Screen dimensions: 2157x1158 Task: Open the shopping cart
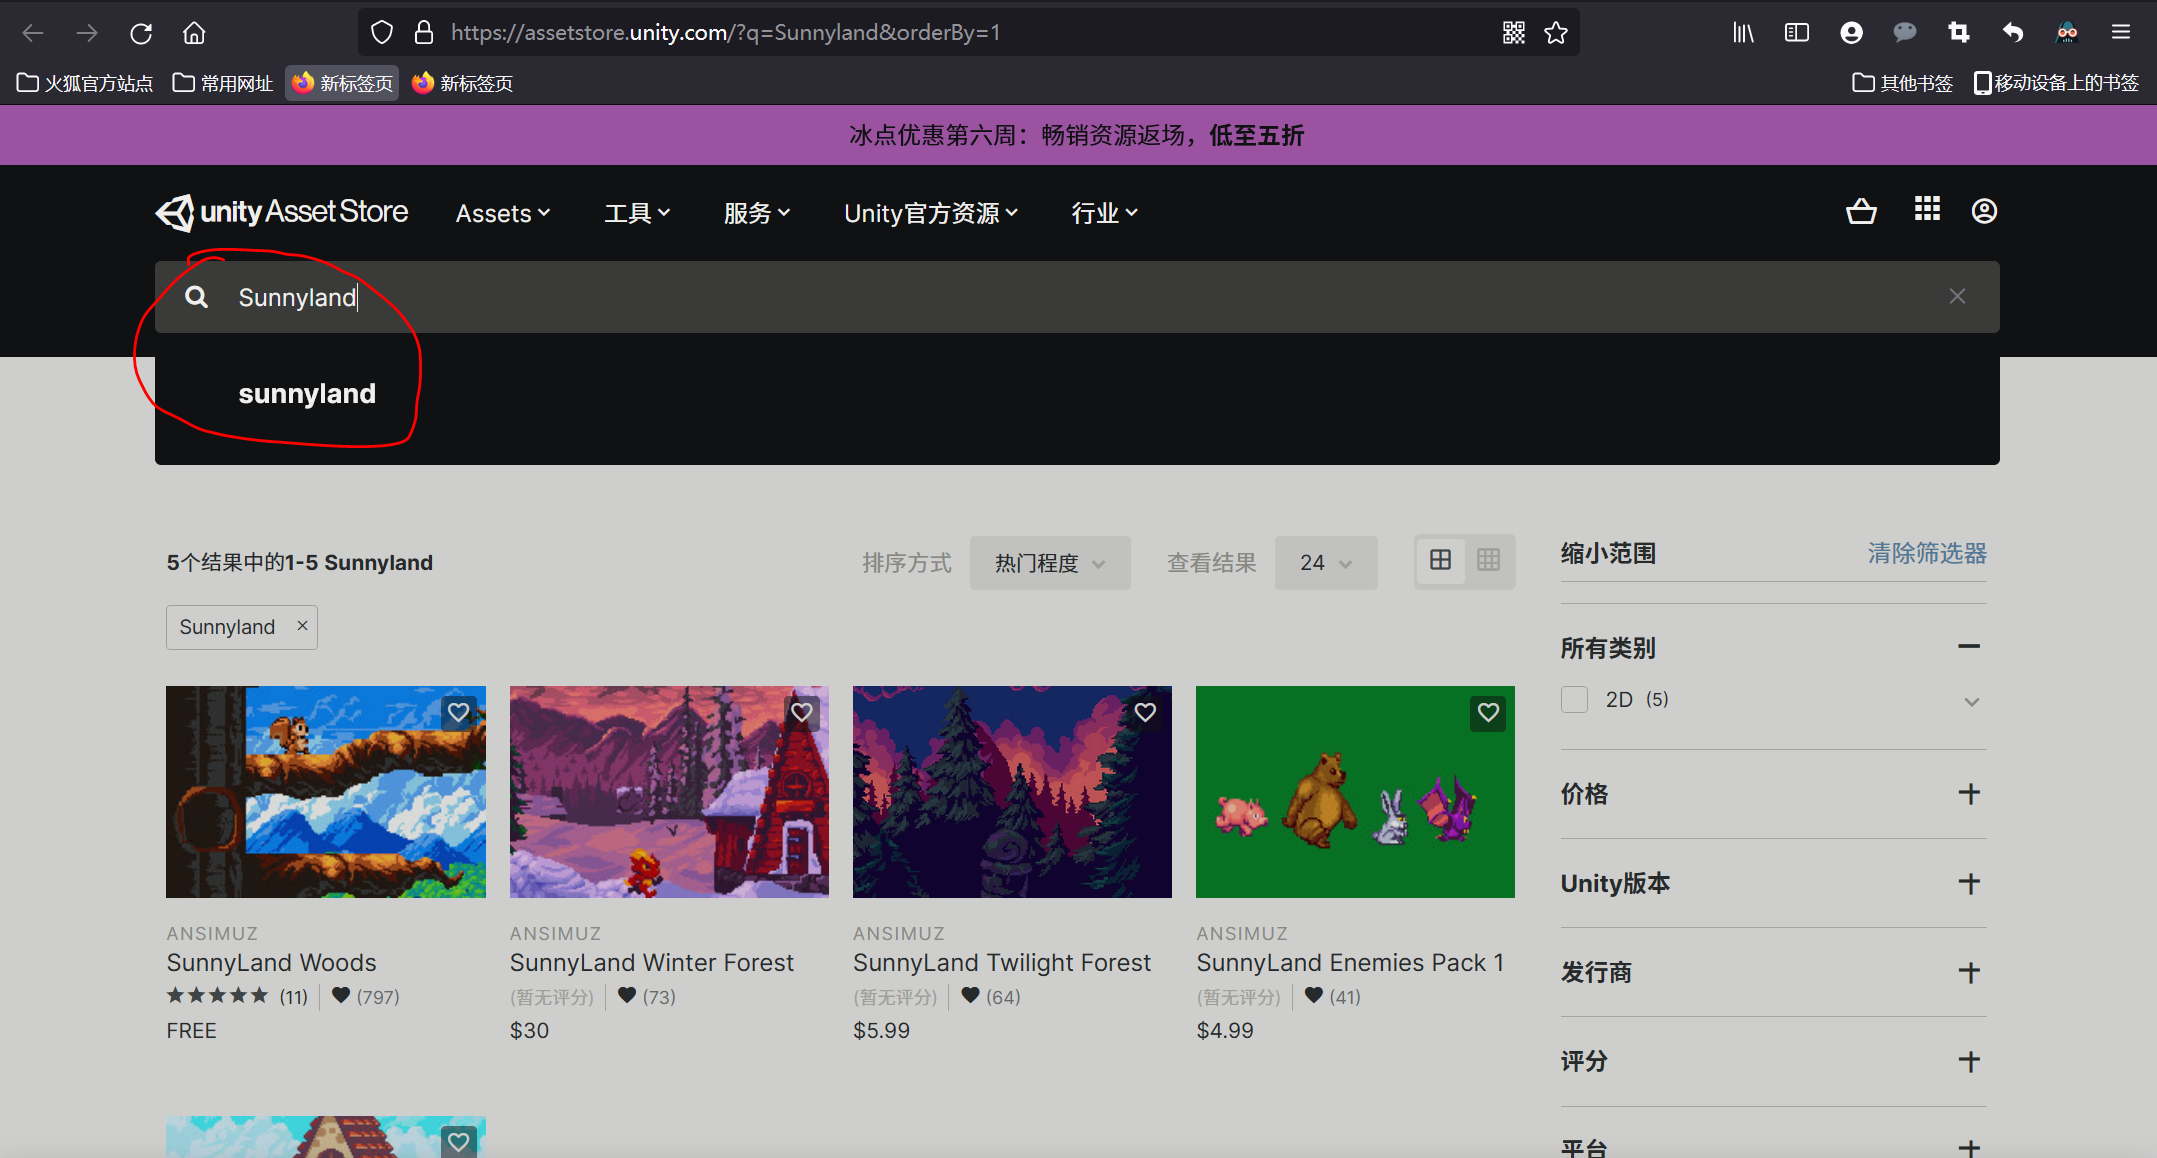pos(1860,211)
